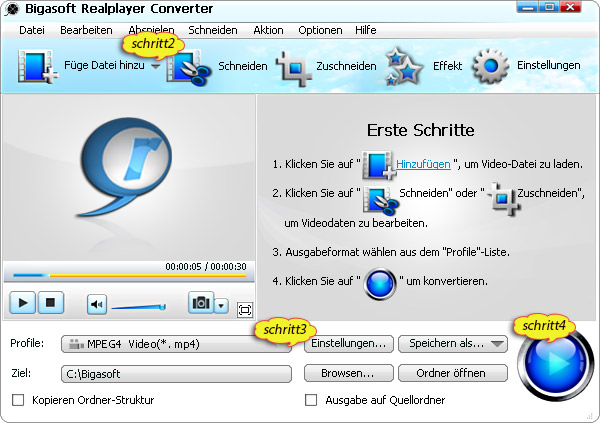Screen dimensions: 600x423
Task: Open the Schneiden menu
Action: coord(213,30)
